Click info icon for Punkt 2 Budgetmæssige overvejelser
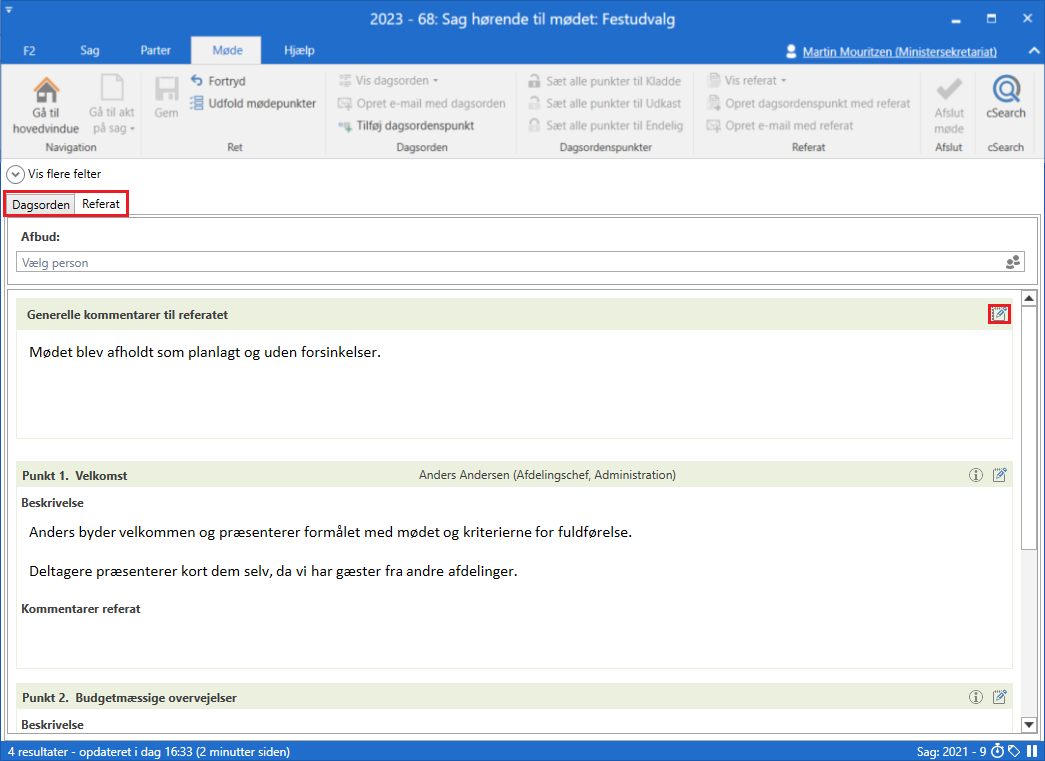Screen dimensions: 1045x761 [976, 697]
